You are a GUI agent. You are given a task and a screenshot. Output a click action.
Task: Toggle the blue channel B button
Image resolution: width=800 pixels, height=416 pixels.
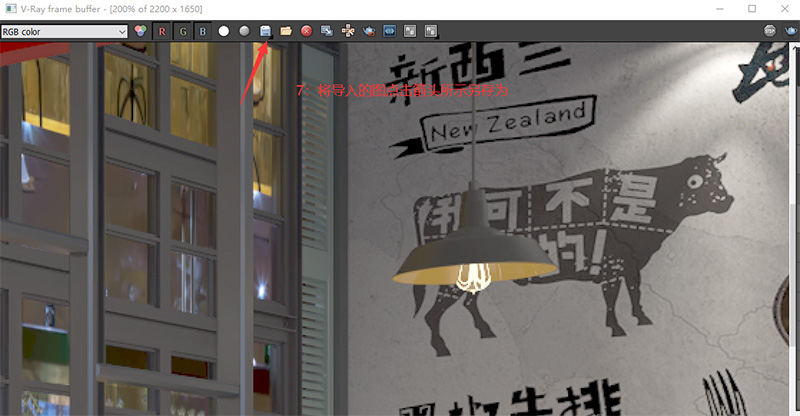(203, 31)
